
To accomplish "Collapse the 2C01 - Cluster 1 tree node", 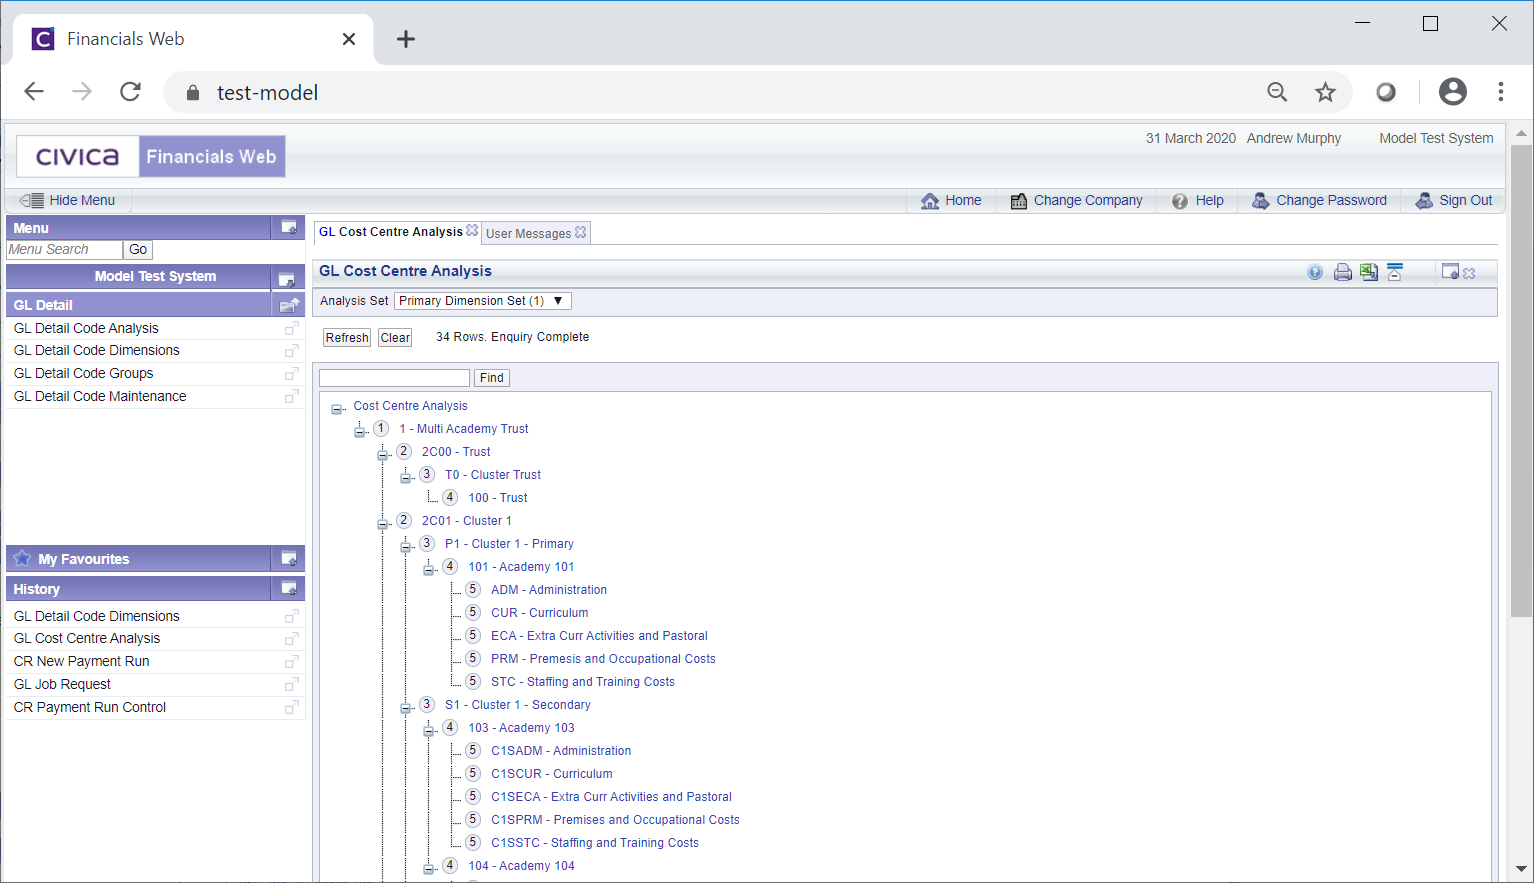I will tap(383, 524).
